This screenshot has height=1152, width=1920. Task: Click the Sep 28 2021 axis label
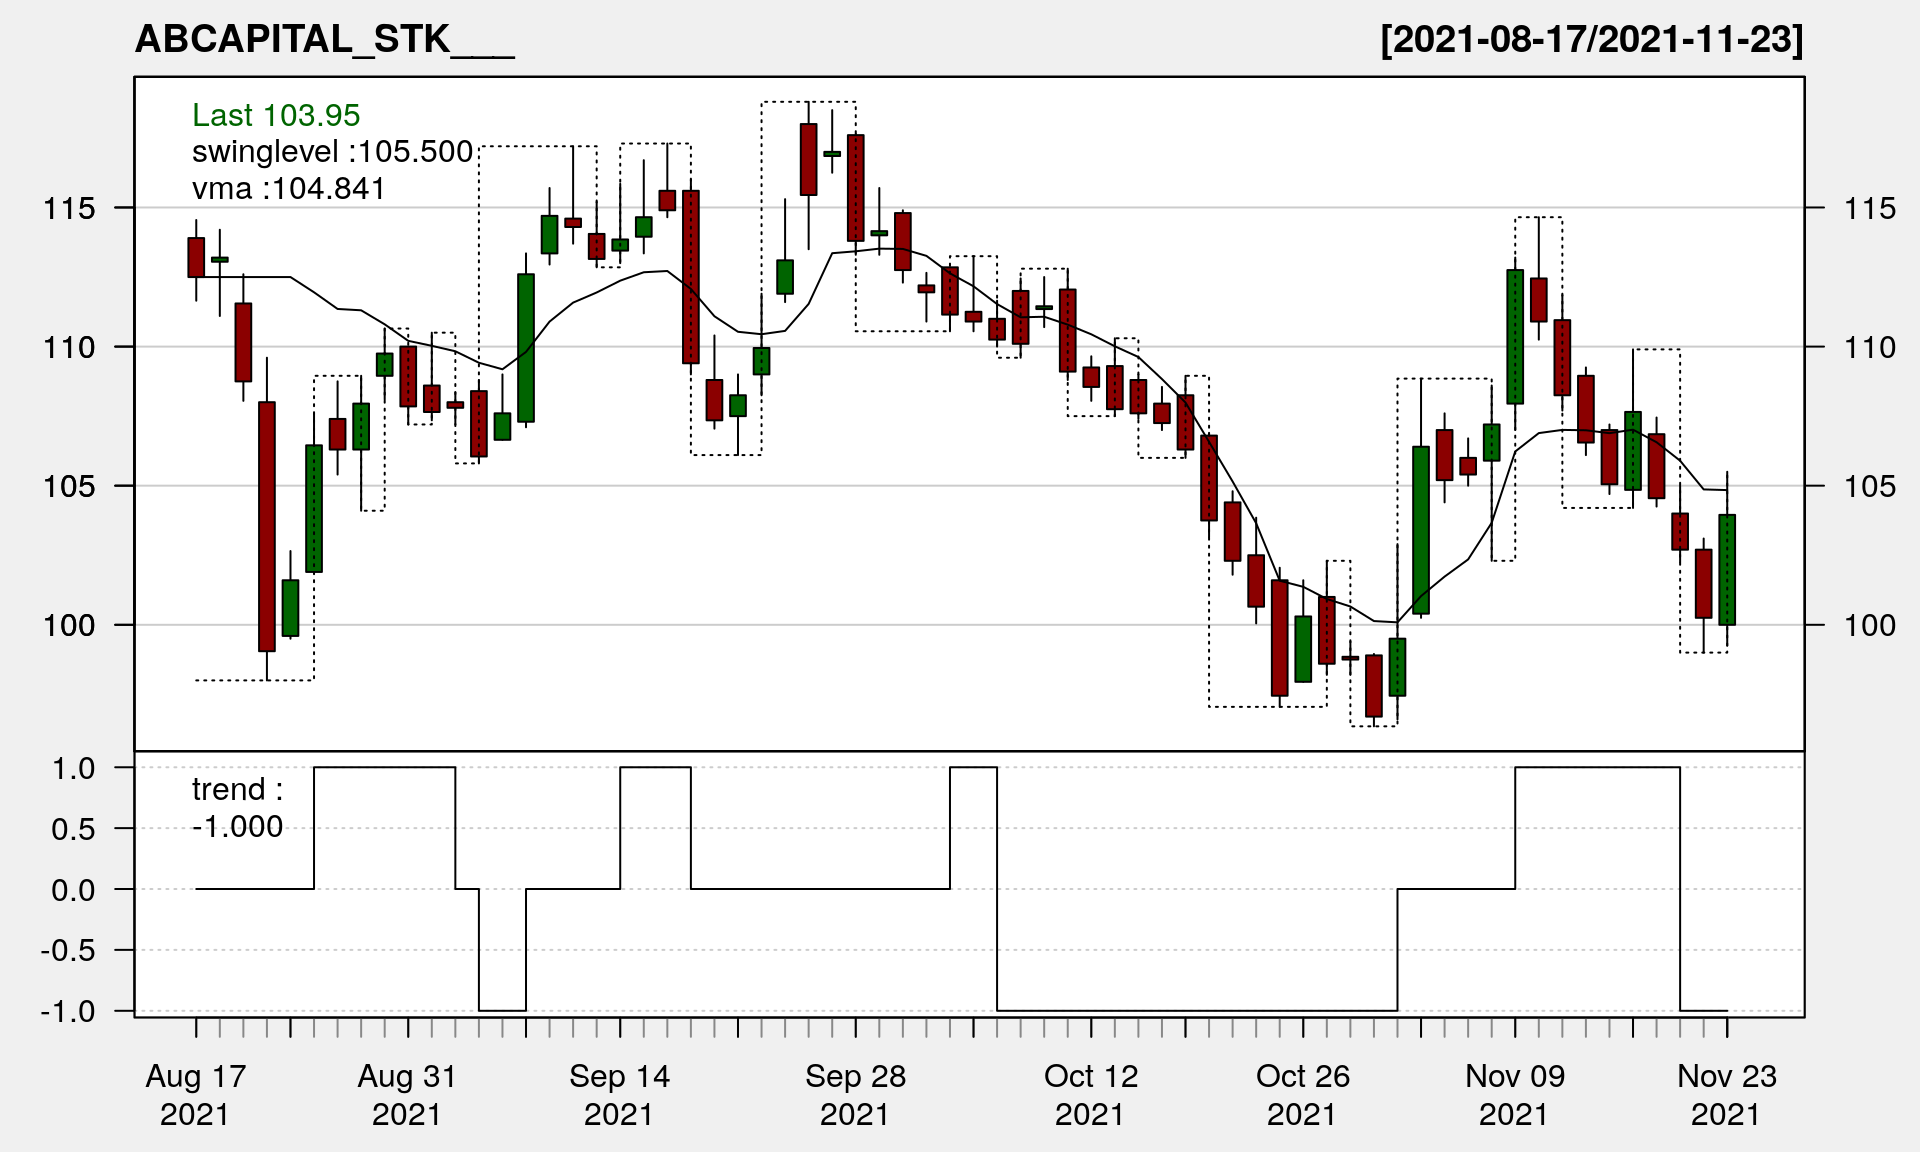(855, 1095)
